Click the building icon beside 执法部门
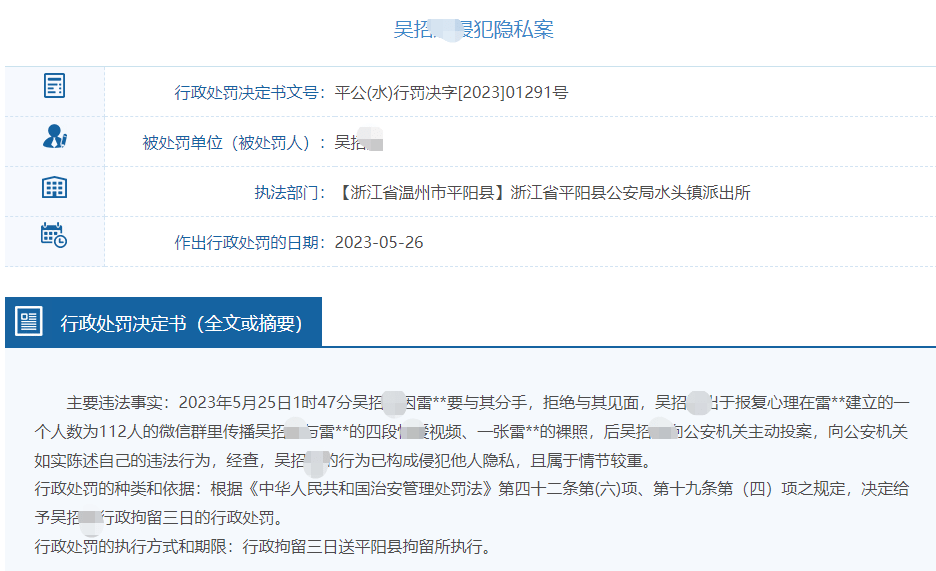This screenshot has height=571, width=936. pyautogui.click(x=54, y=187)
